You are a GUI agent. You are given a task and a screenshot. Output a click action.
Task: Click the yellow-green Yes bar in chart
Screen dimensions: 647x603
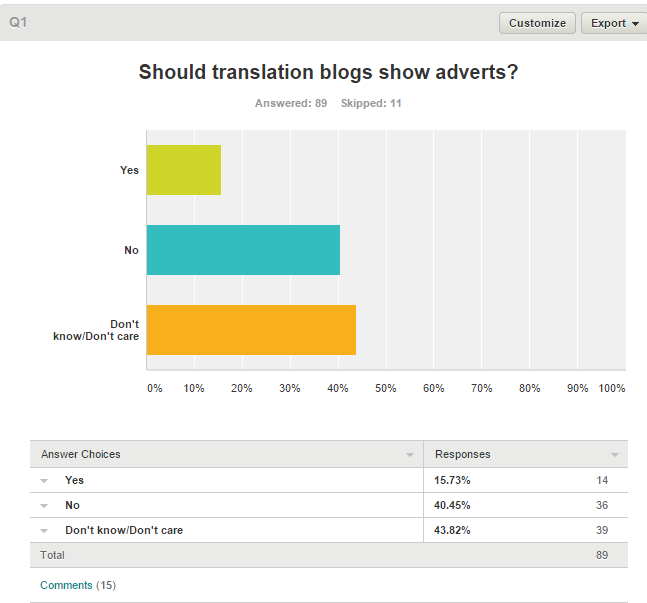184,170
